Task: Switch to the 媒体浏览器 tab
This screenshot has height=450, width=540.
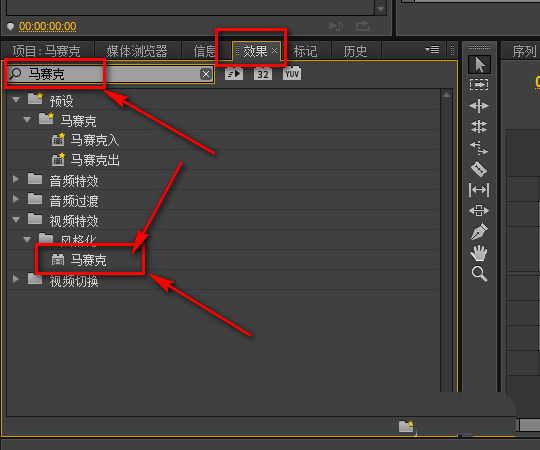Action: [137, 51]
